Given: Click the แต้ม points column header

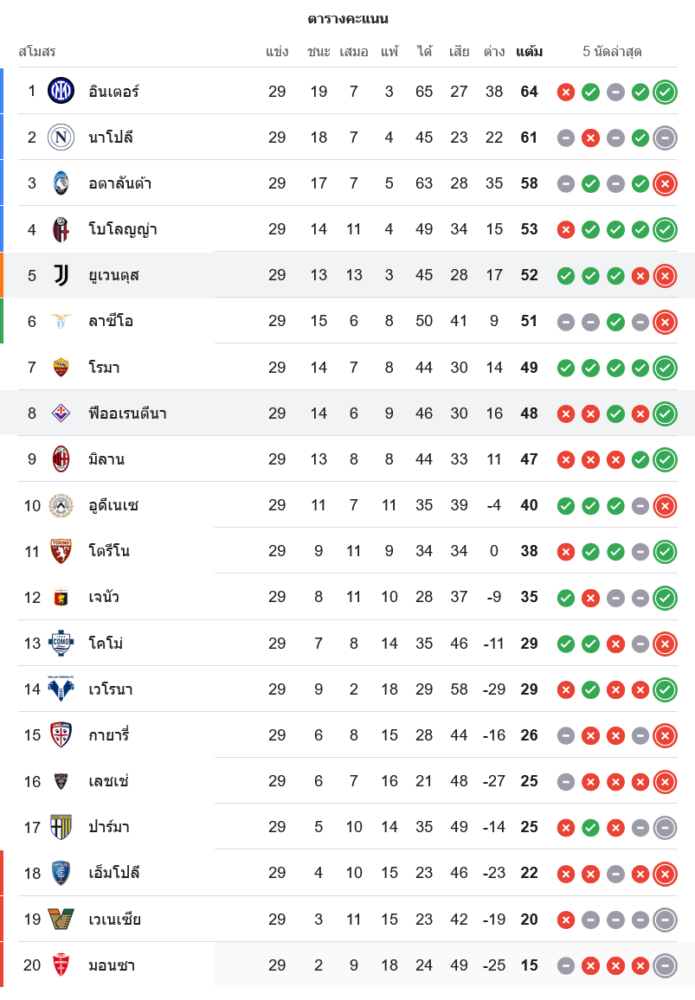Looking at the screenshot, I should tap(529, 51).
